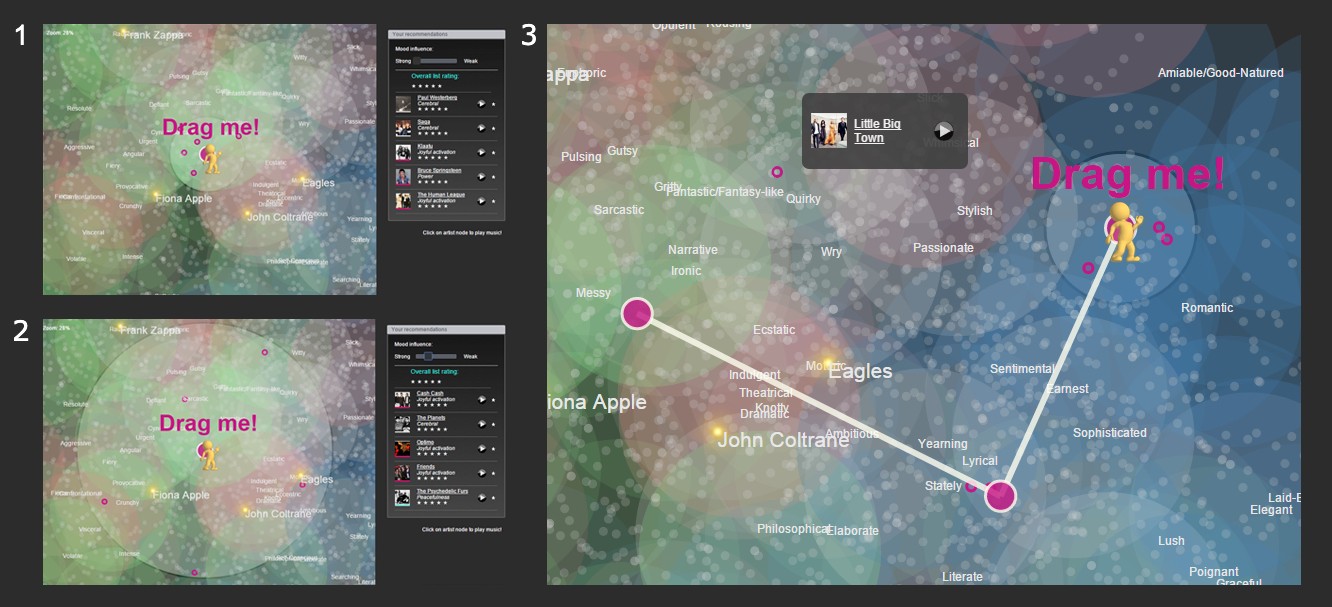The image size is (1332, 607).
Task: Play the Optimo recommendation
Action: 482,449
